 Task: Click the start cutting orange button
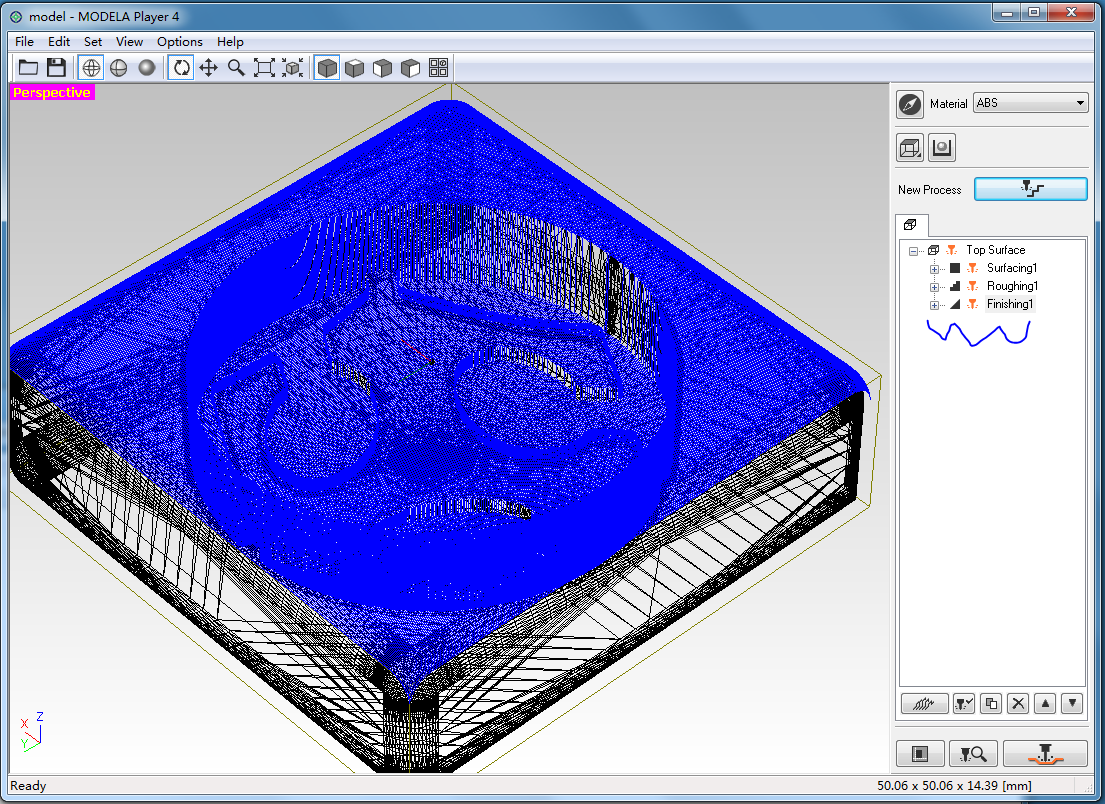1045,754
